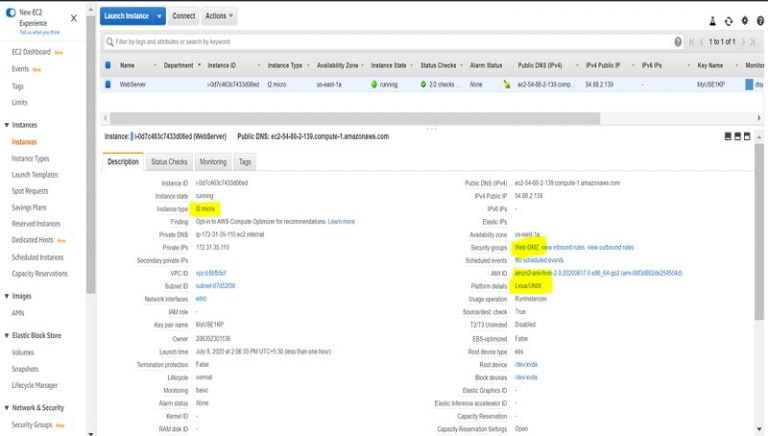
Task: Select the third details pane layout icon
Action: [x=747, y=137]
